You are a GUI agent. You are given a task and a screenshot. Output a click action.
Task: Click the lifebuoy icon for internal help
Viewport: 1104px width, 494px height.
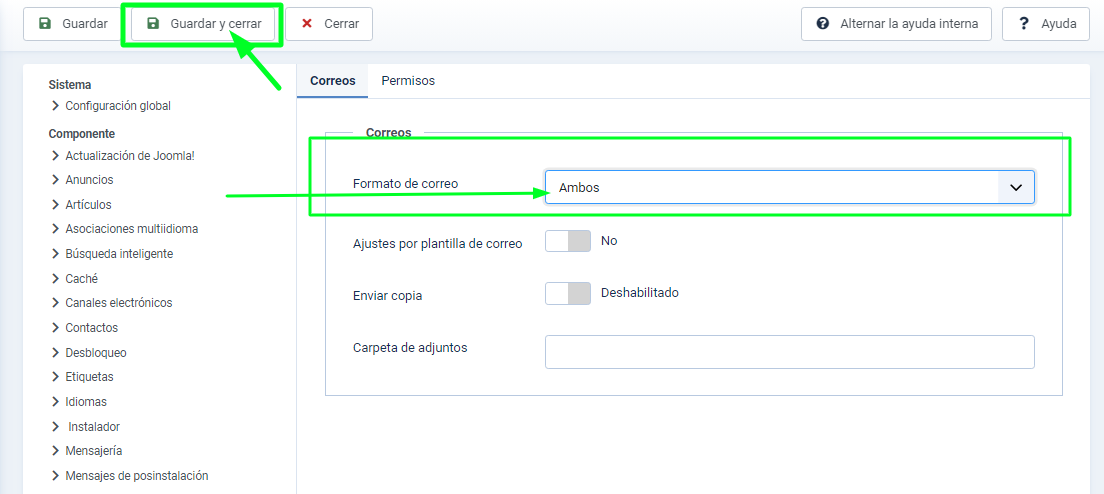pyautogui.click(x=823, y=23)
